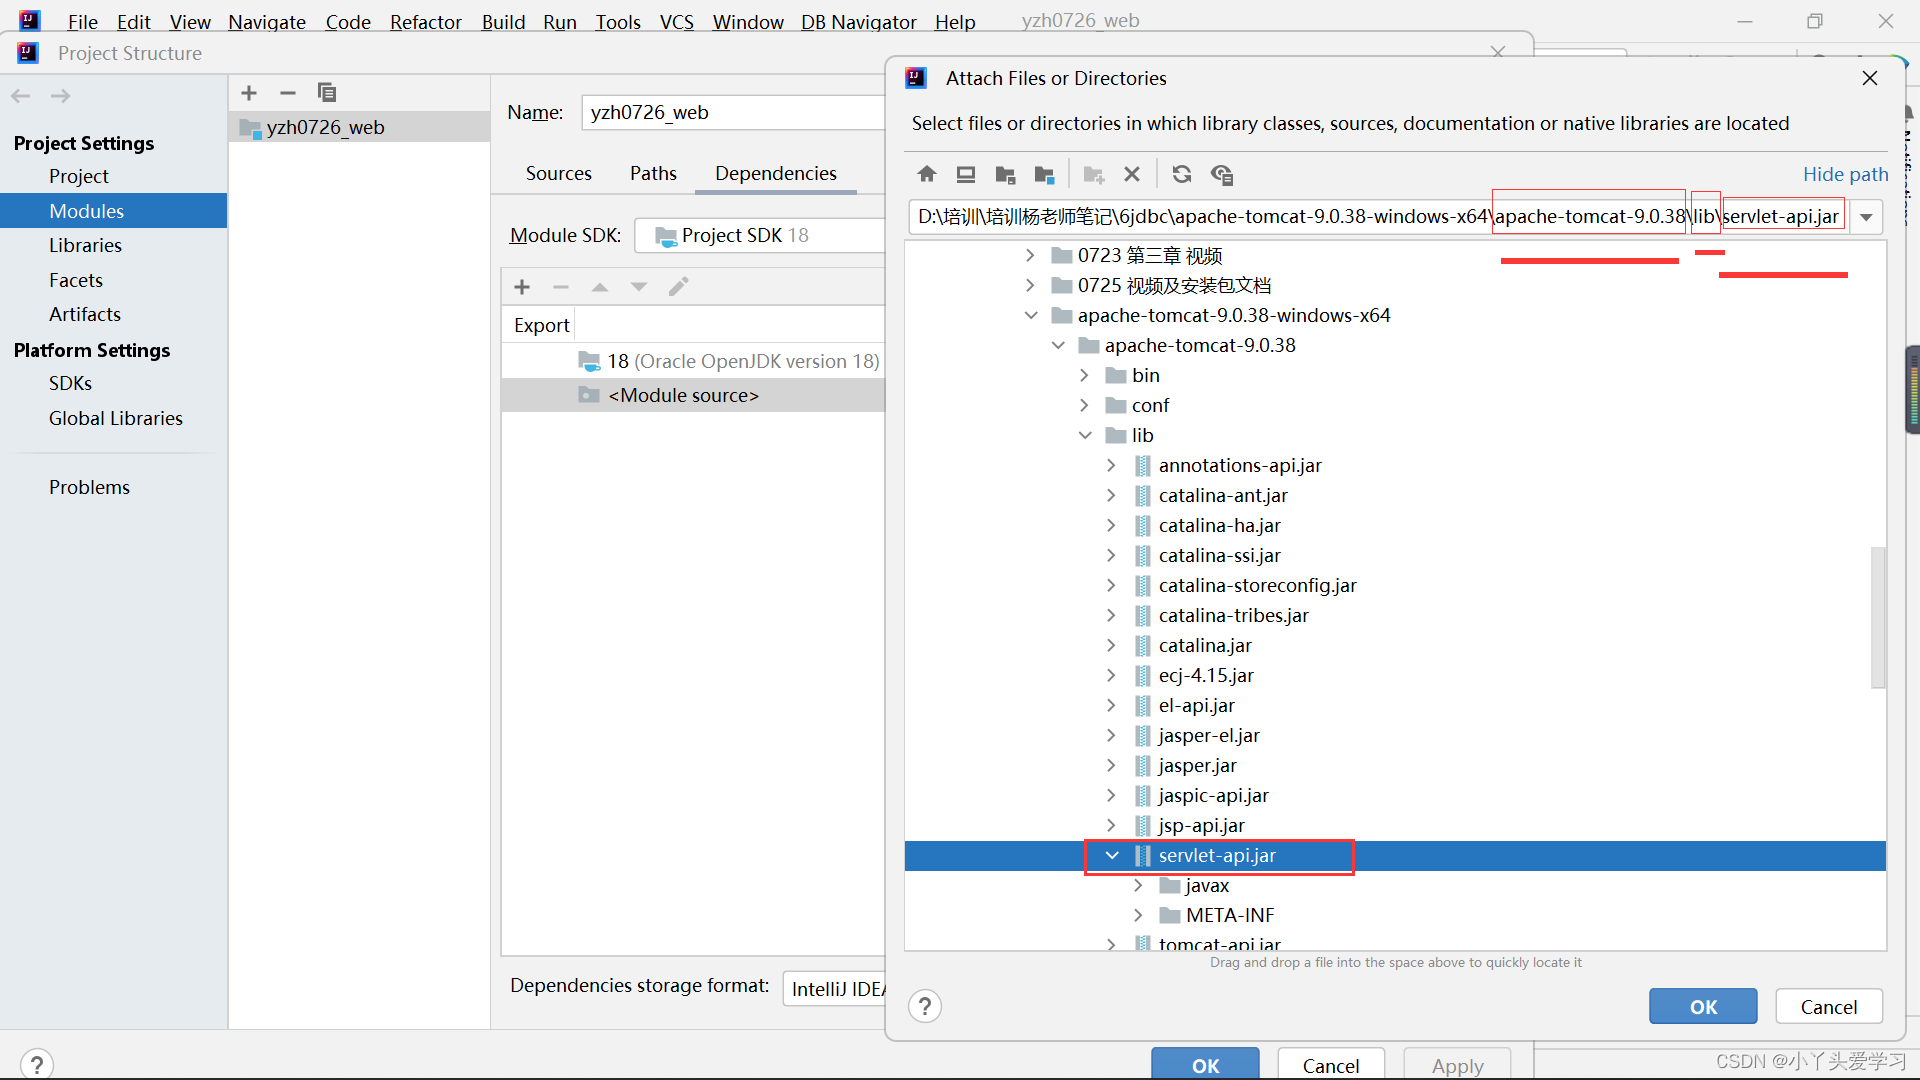Move dependency up arrow icon
This screenshot has height=1080, width=1920.
[600, 287]
